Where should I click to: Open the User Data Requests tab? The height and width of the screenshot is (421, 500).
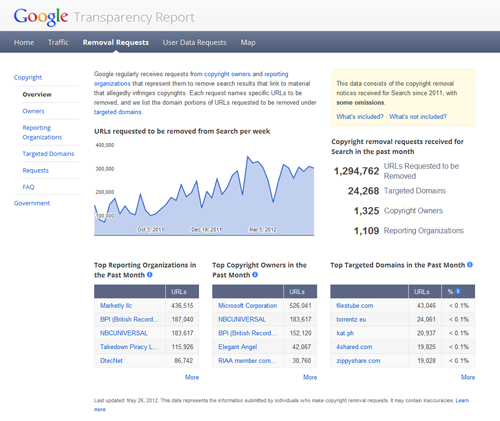tap(195, 42)
